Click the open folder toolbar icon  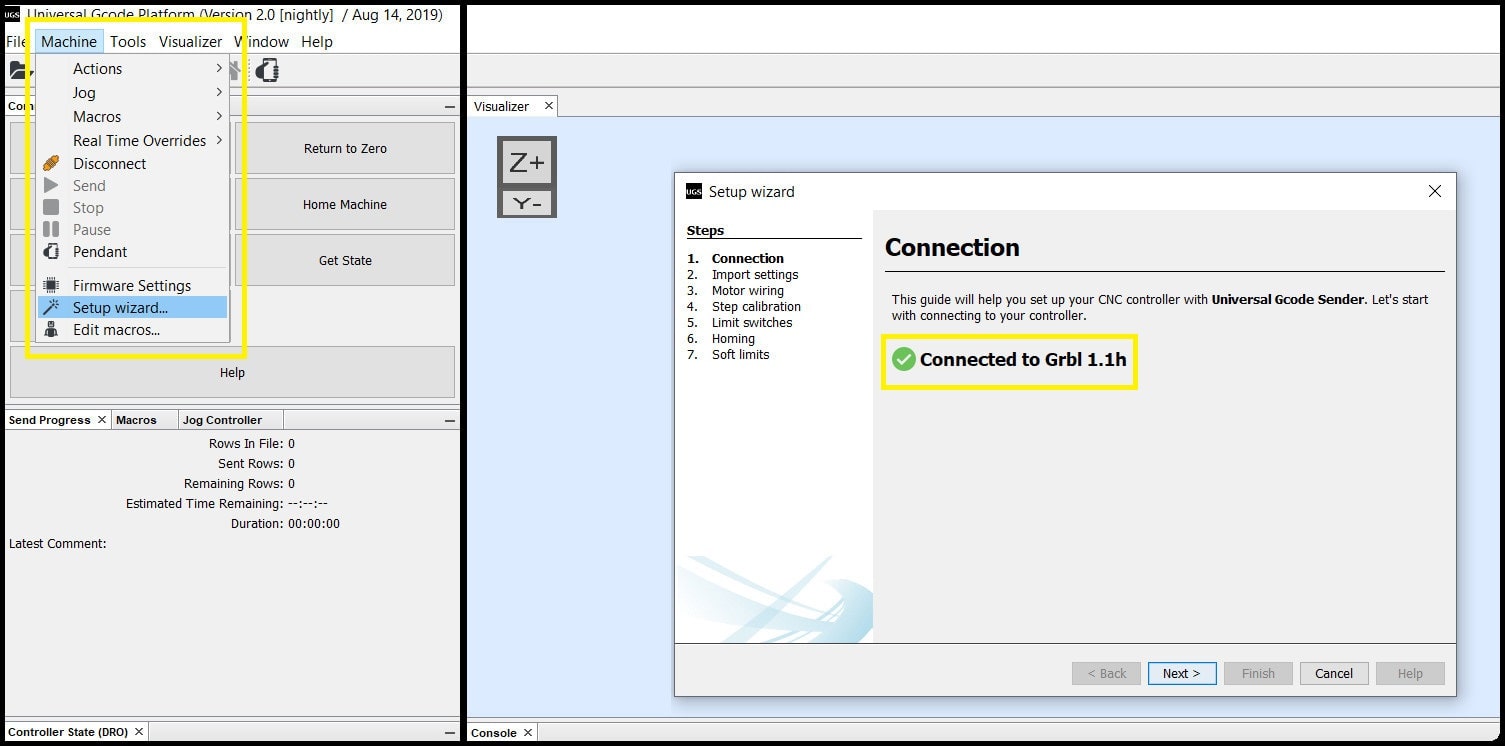18,70
